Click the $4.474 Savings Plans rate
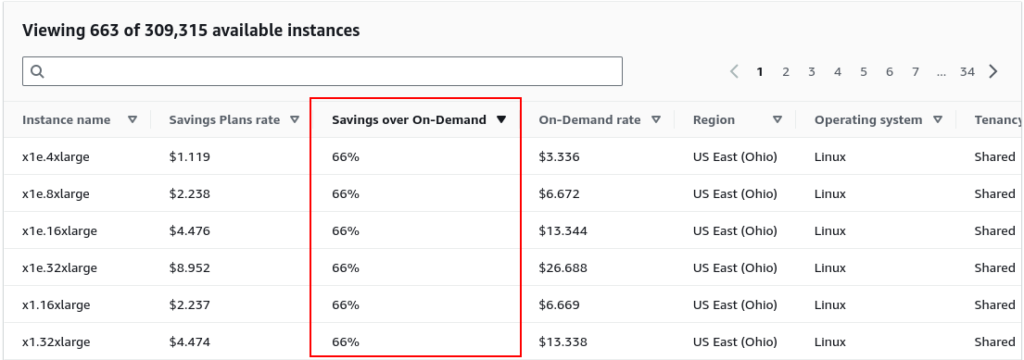 189,342
